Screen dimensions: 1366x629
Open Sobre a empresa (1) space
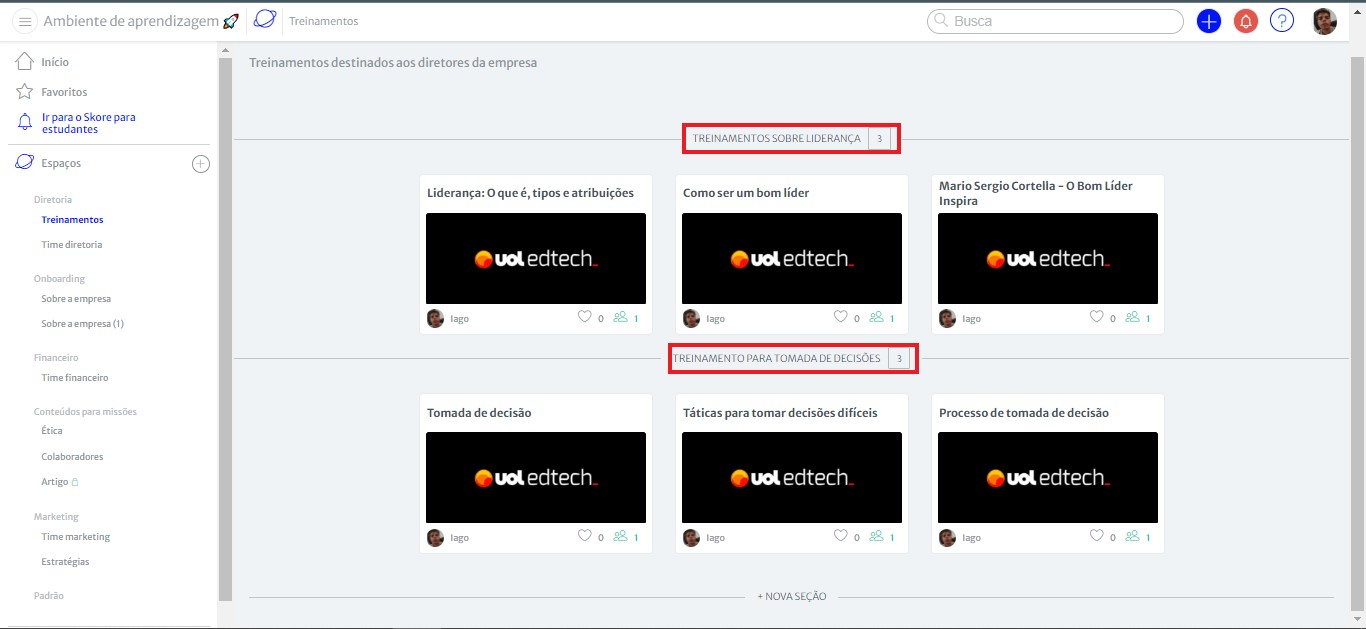pos(82,324)
